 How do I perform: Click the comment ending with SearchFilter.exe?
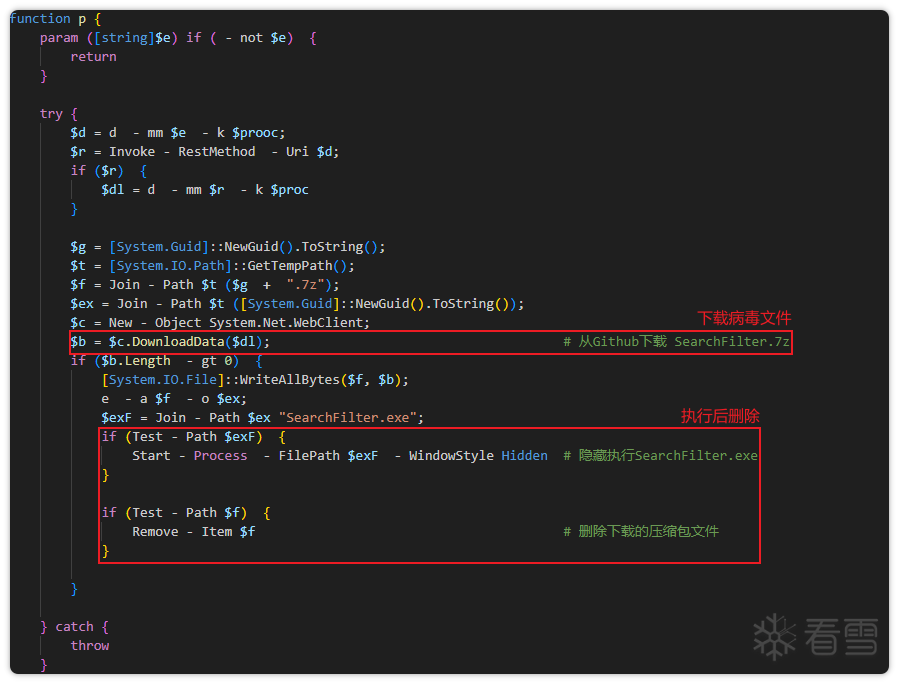[660, 456]
